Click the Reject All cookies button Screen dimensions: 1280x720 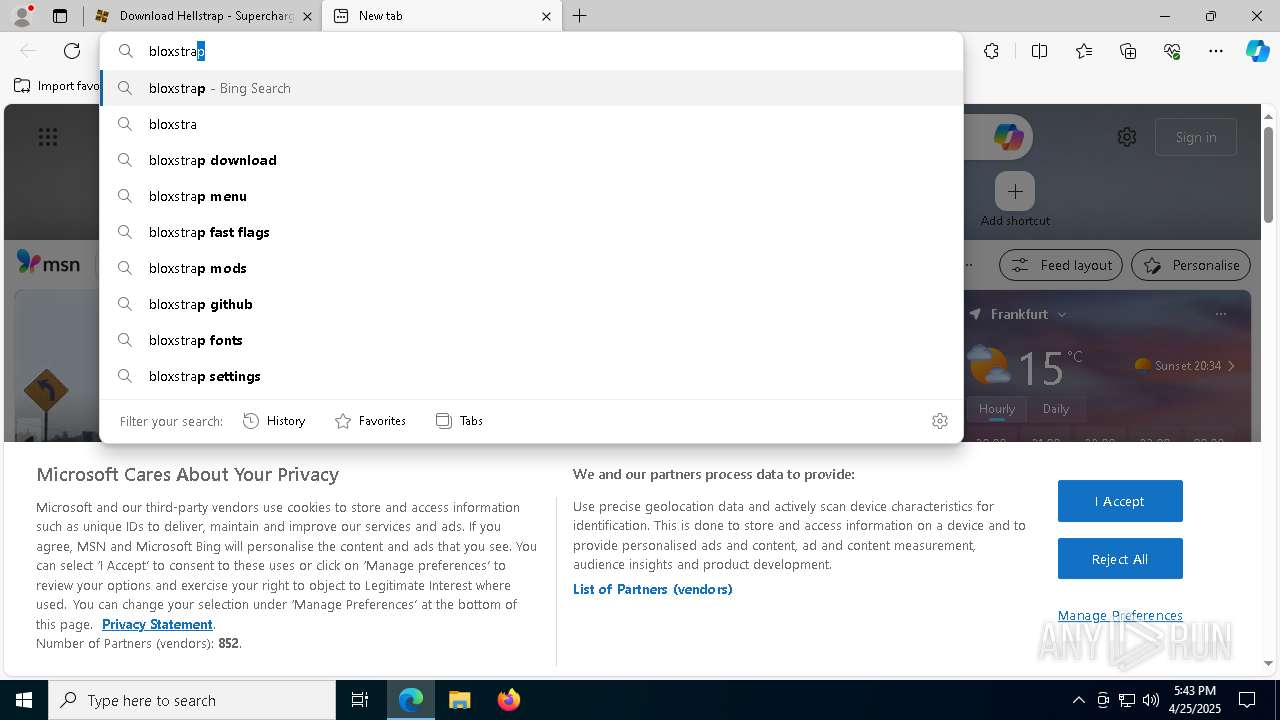(x=1120, y=559)
